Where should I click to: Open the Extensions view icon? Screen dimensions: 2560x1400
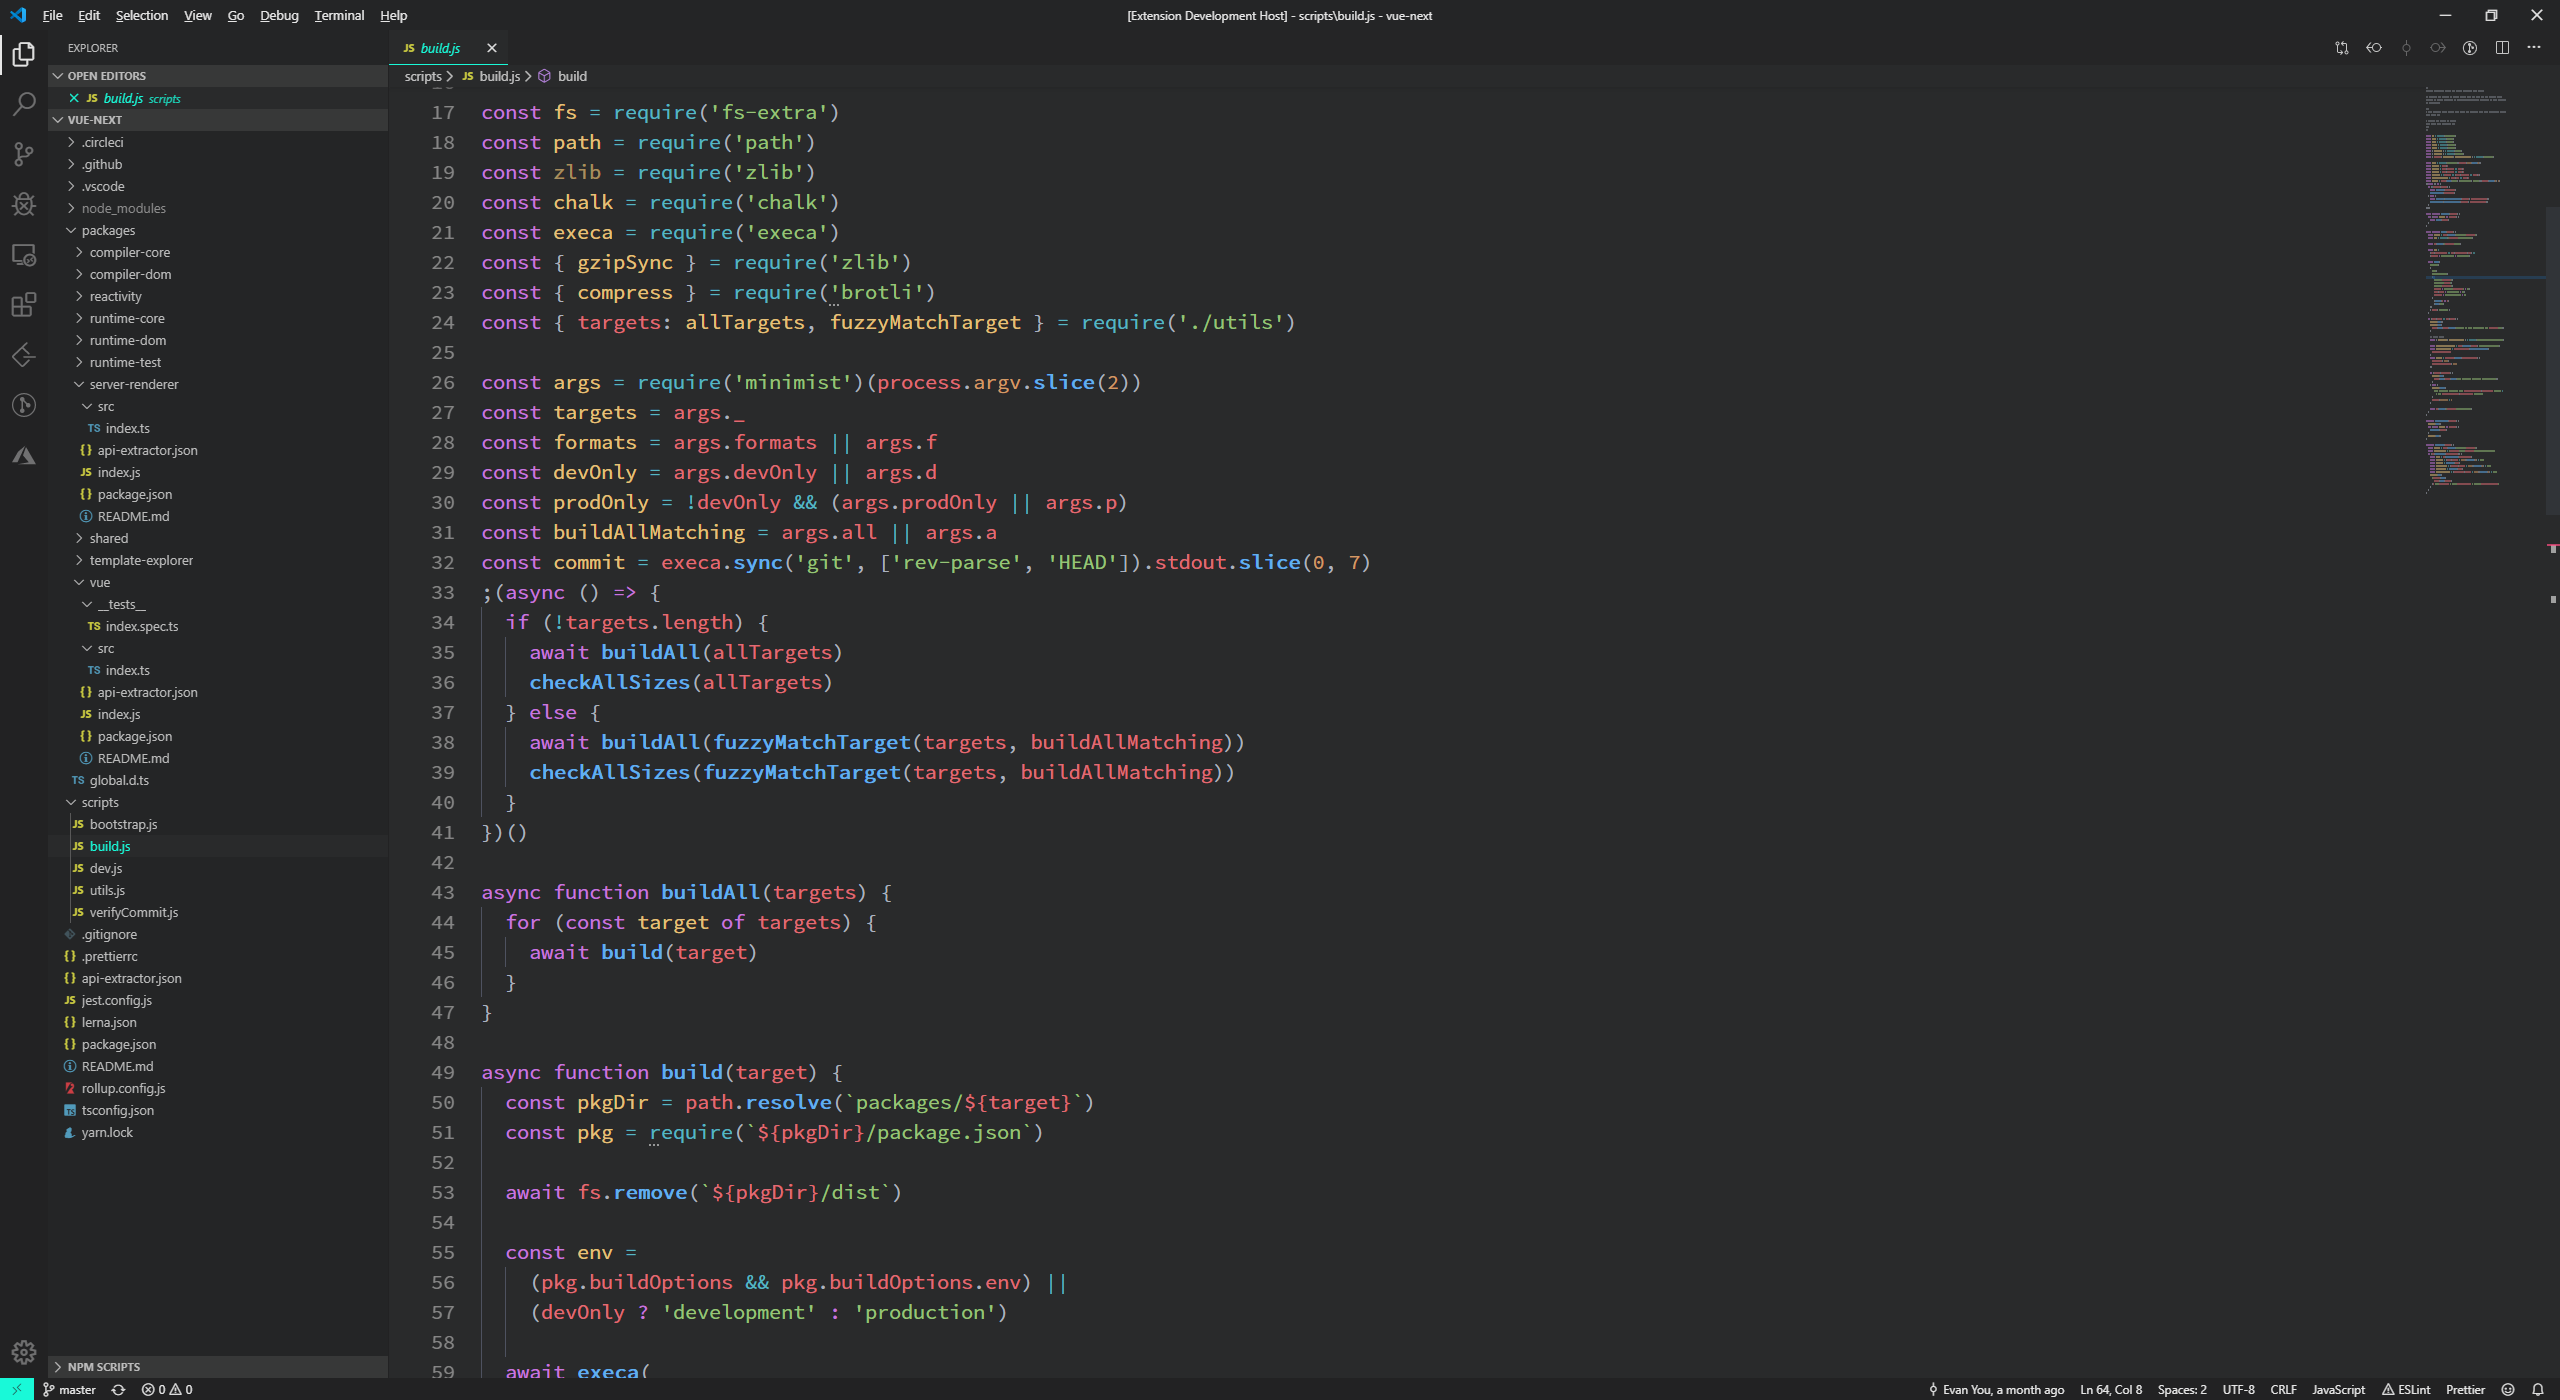click(x=24, y=305)
